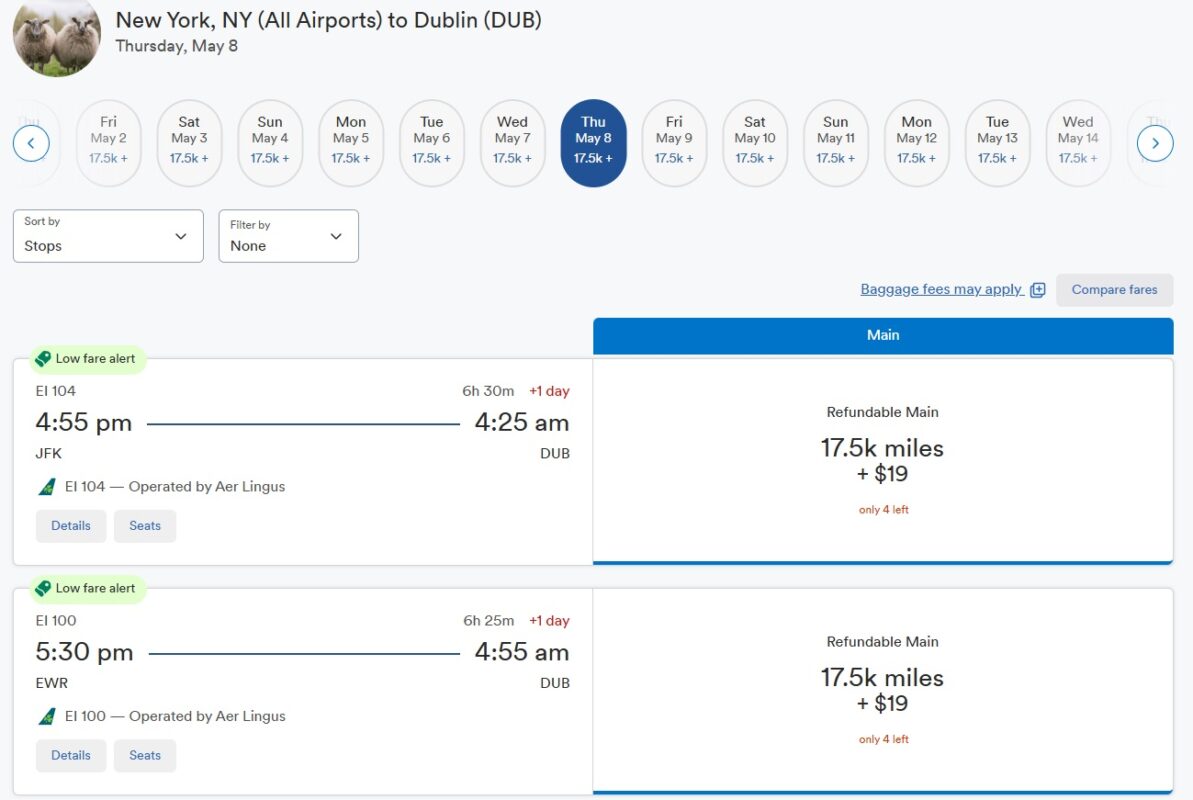Select the Sat May 10 date tab
This screenshot has height=800, width=1193.
pyautogui.click(x=755, y=141)
